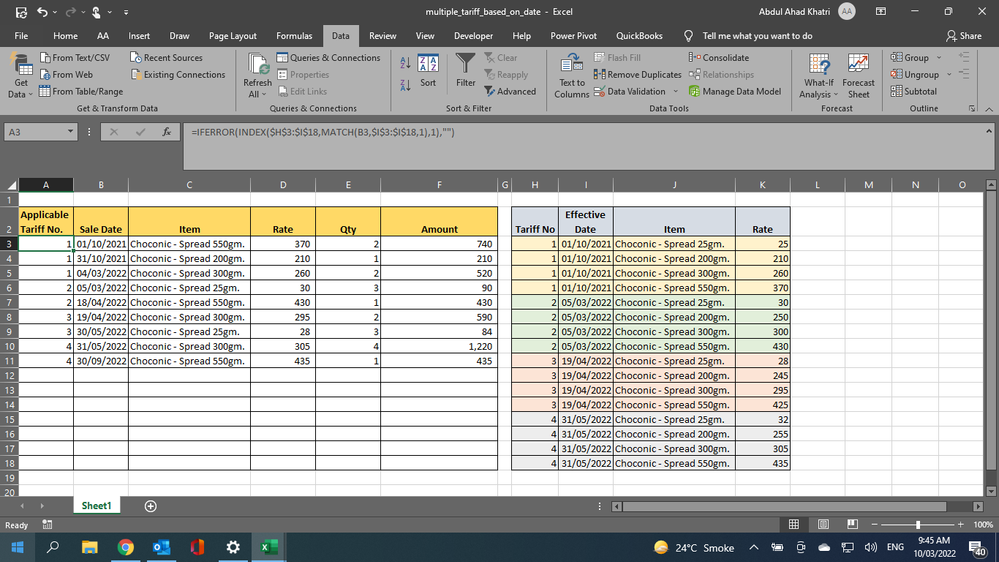The height and width of the screenshot is (562, 999).
Task: Click the Subtotal command
Action: (x=914, y=92)
